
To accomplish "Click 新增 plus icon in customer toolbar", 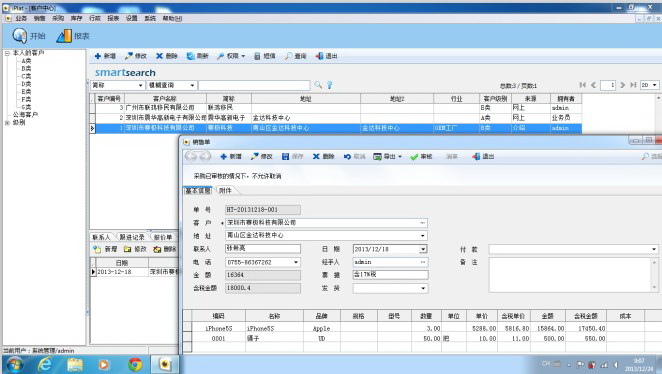I will [98, 56].
